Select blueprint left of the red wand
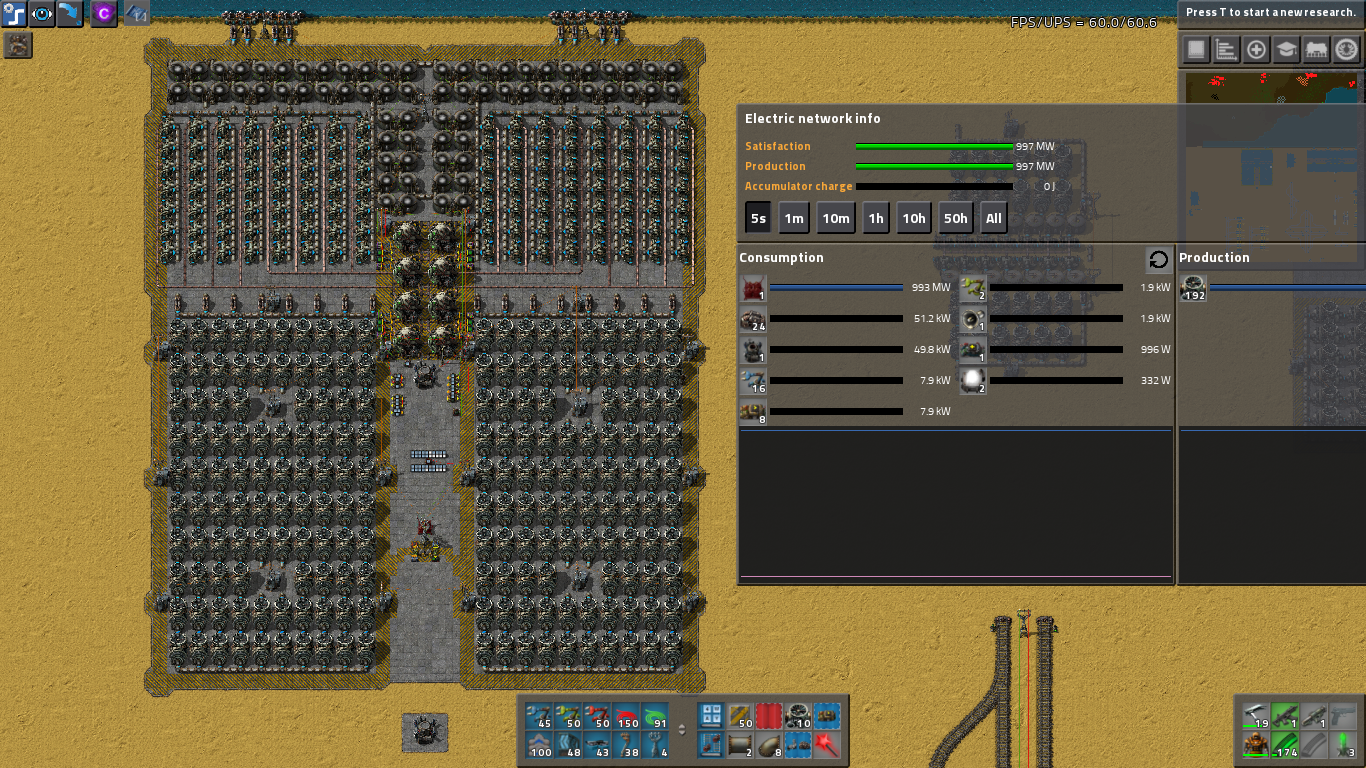The width and height of the screenshot is (1366, 768). (798, 745)
